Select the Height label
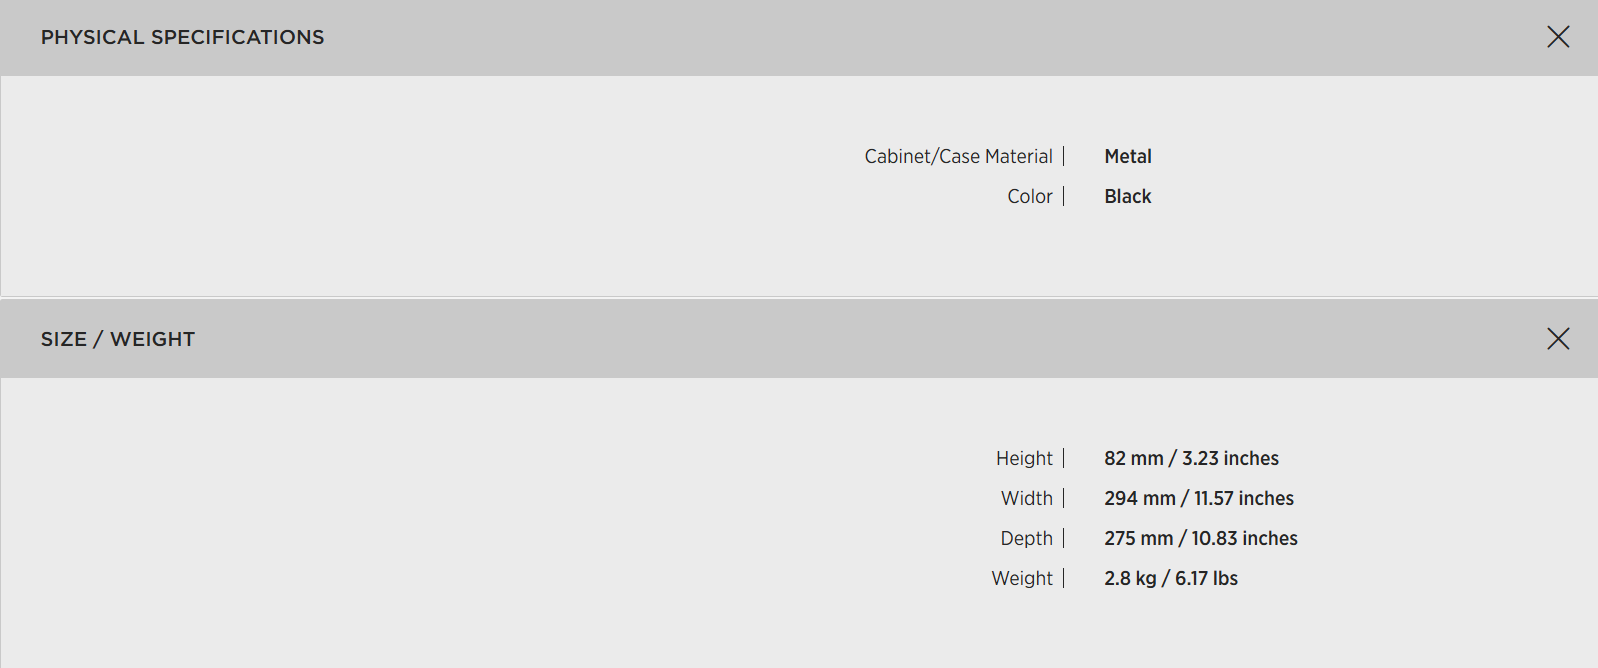The image size is (1598, 668). [1024, 459]
